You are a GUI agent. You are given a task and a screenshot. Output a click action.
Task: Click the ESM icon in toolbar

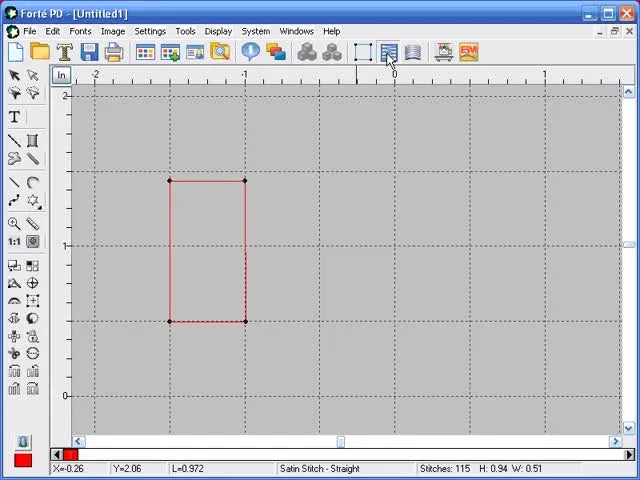(469, 52)
